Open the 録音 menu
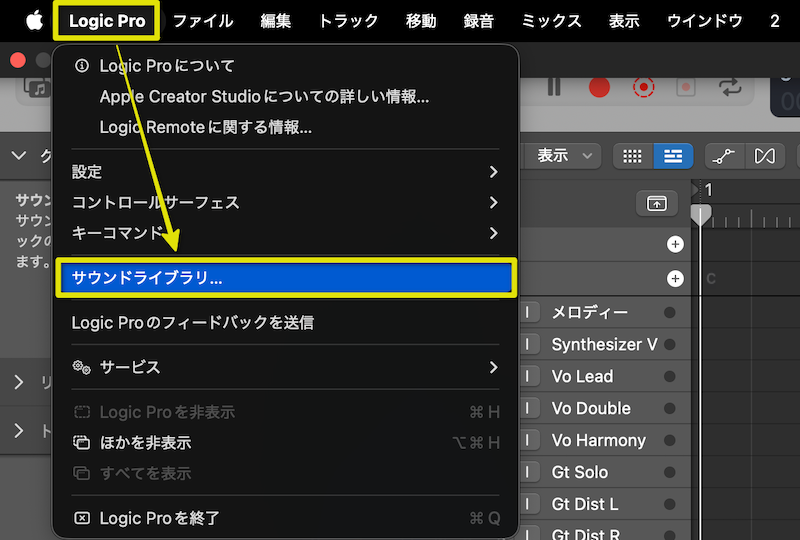Image resolution: width=800 pixels, height=540 pixels. (x=479, y=21)
